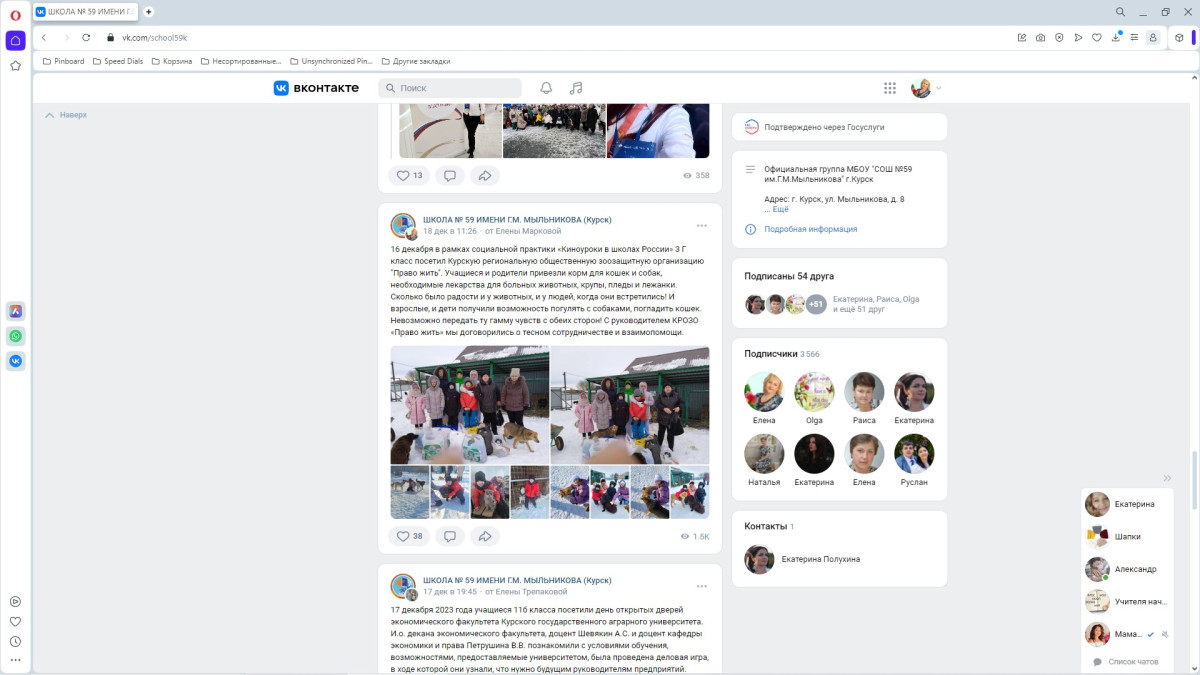Screen dimensions: 1200x675
Task: Open the sidebar three-dots settings
Action: point(15,660)
